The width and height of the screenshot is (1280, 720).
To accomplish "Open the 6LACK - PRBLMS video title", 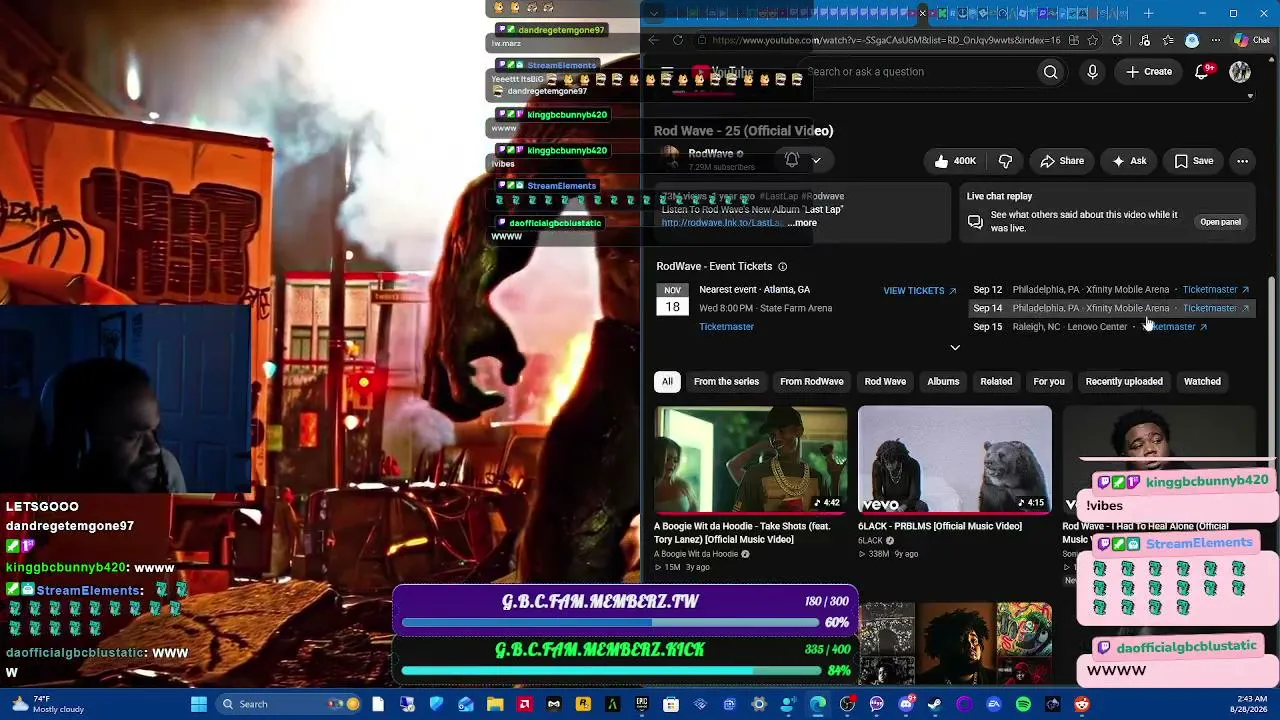I will point(940,526).
